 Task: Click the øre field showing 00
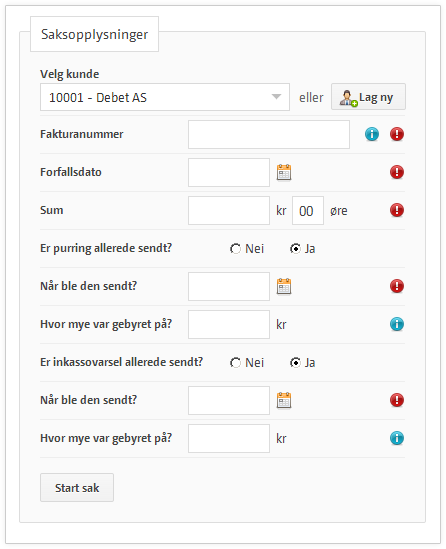coord(308,210)
